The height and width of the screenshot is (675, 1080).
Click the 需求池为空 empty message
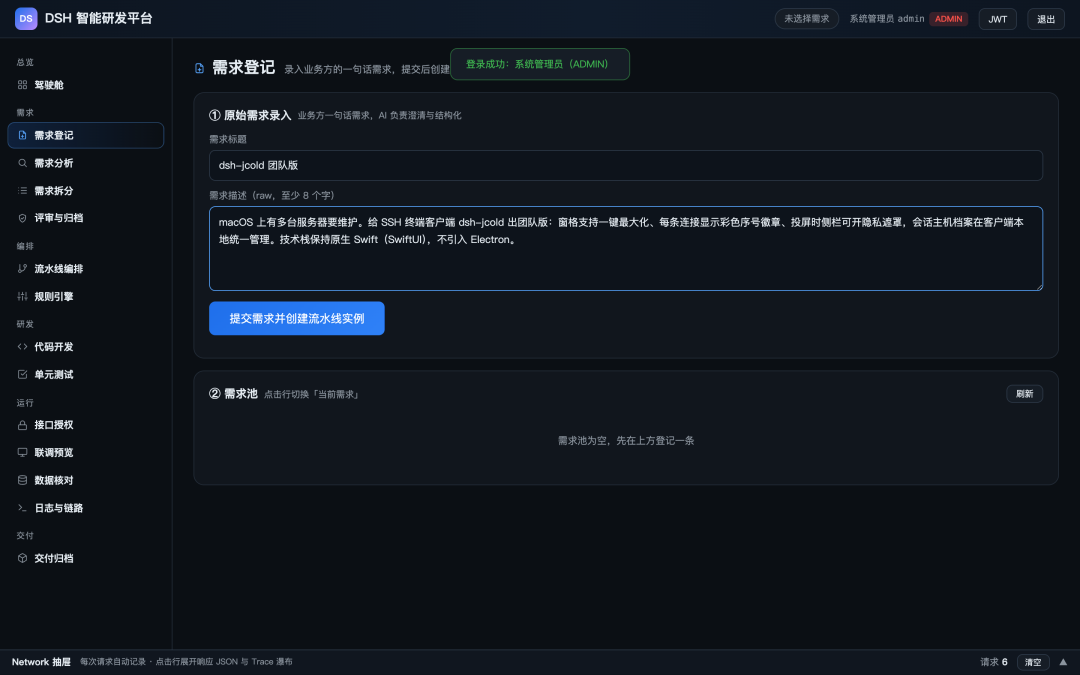point(625,440)
